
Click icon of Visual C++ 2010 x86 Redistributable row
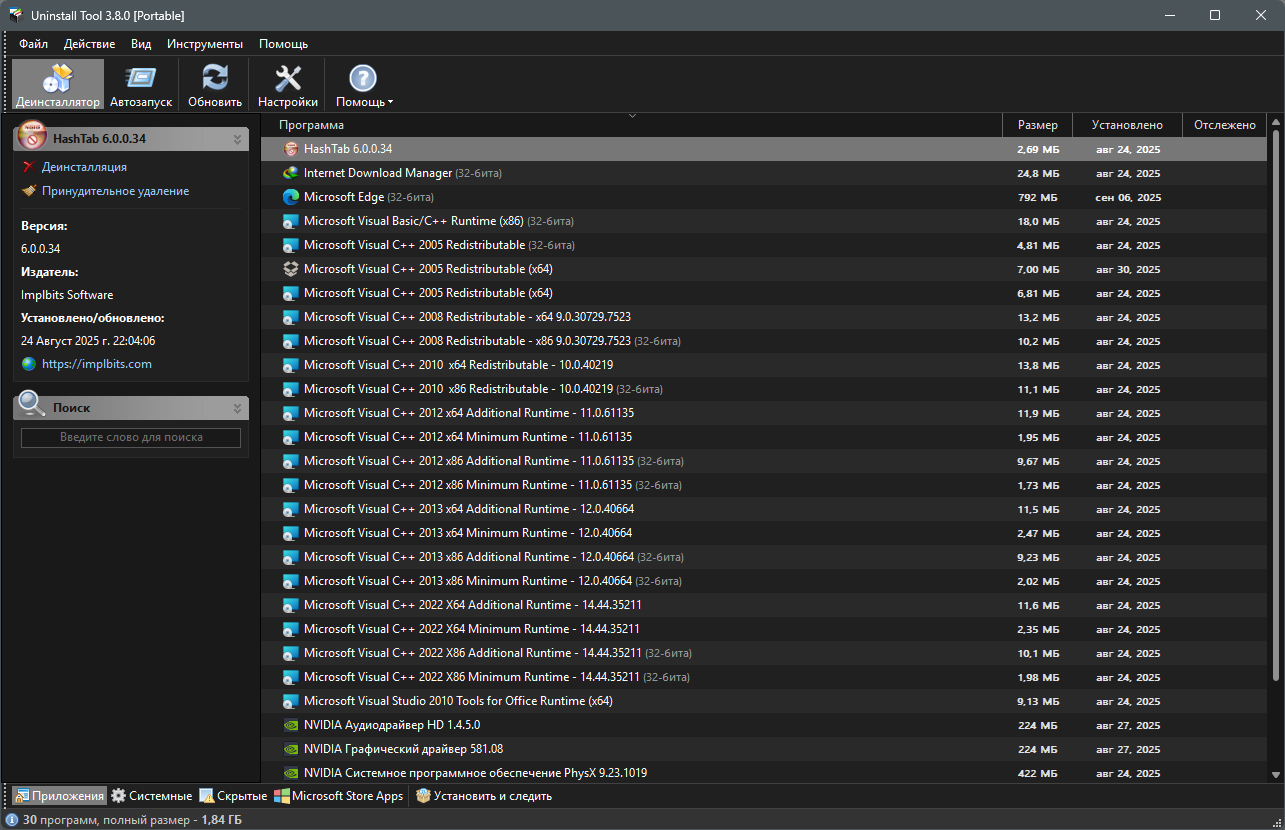(x=291, y=389)
